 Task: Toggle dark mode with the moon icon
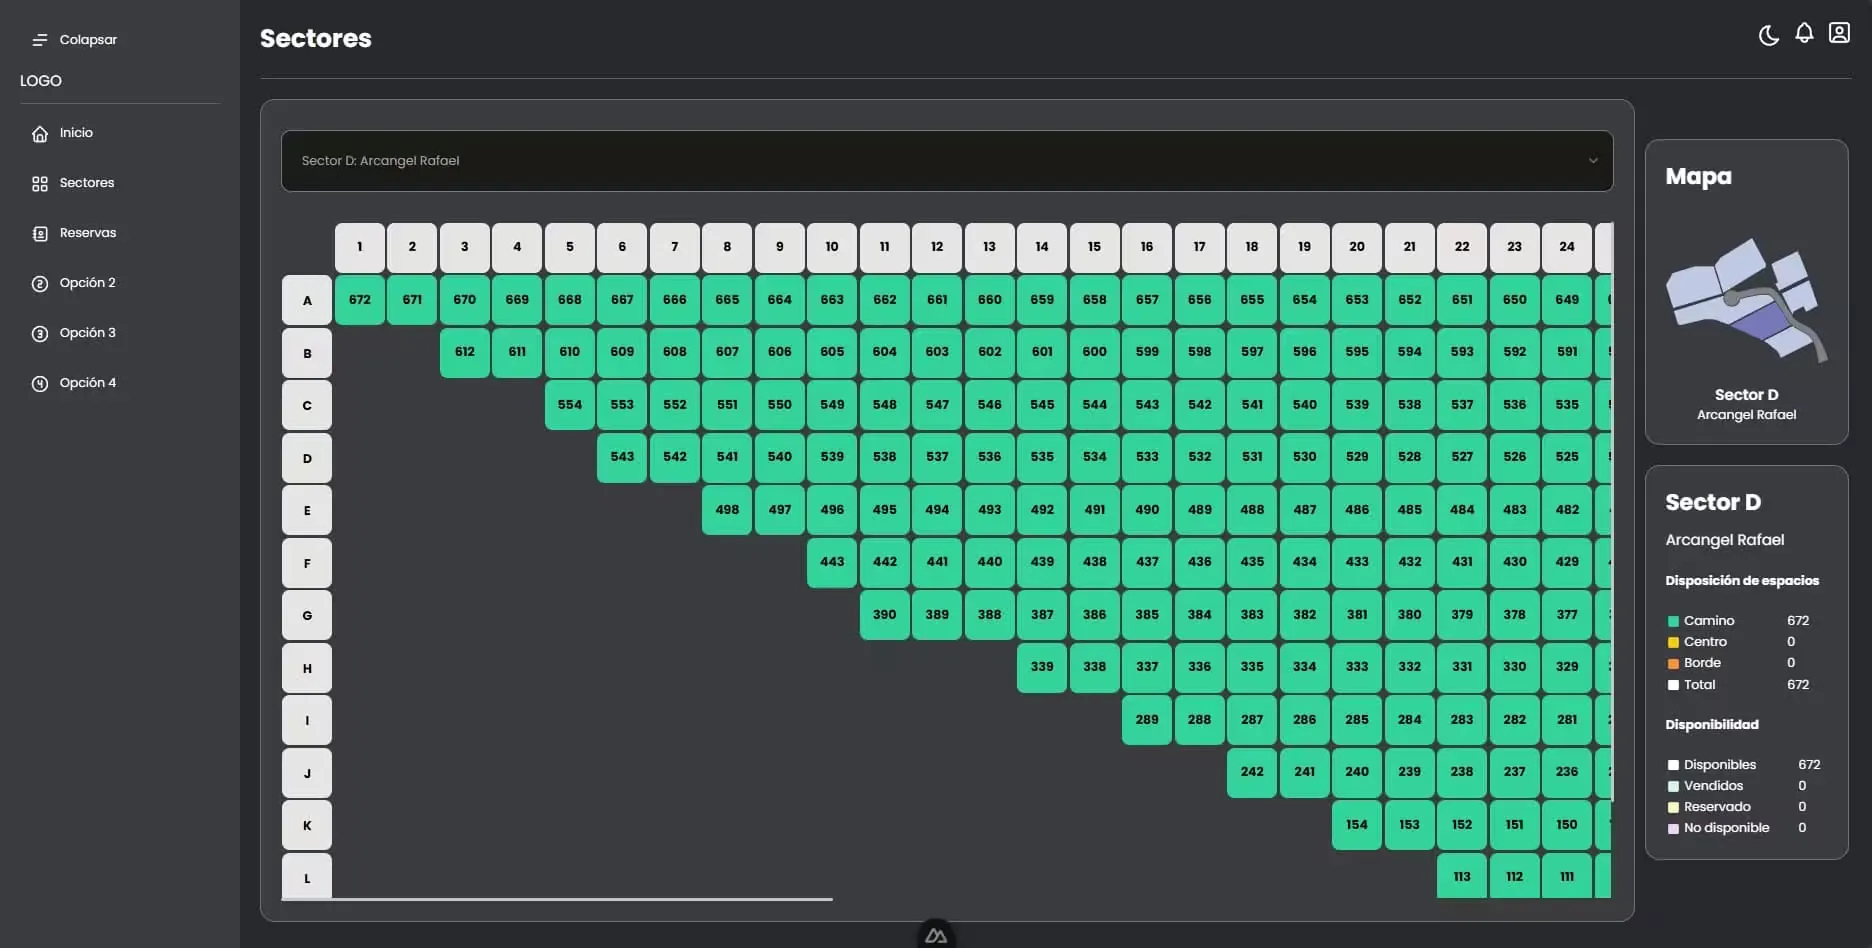click(x=1768, y=33)
